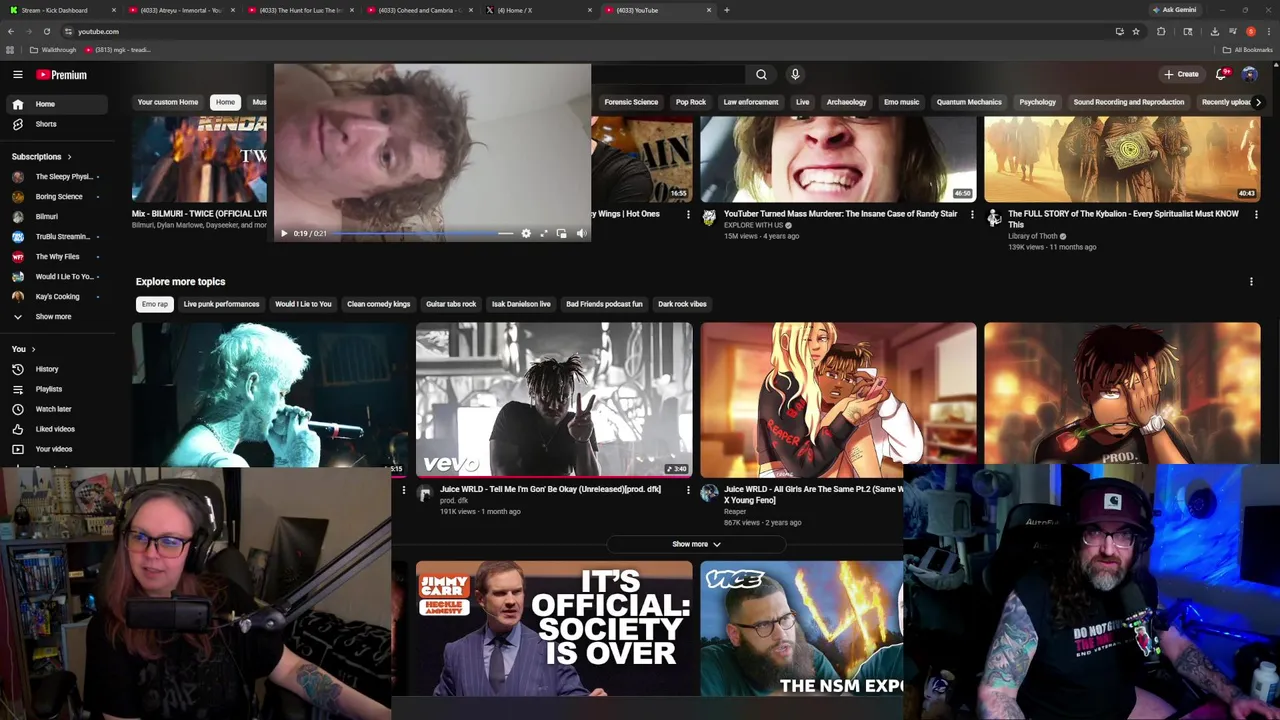Viewport: 1280px width, 720px height.
Task: Select the Dark rock vibes topic chip
Action: click(682, 304)
